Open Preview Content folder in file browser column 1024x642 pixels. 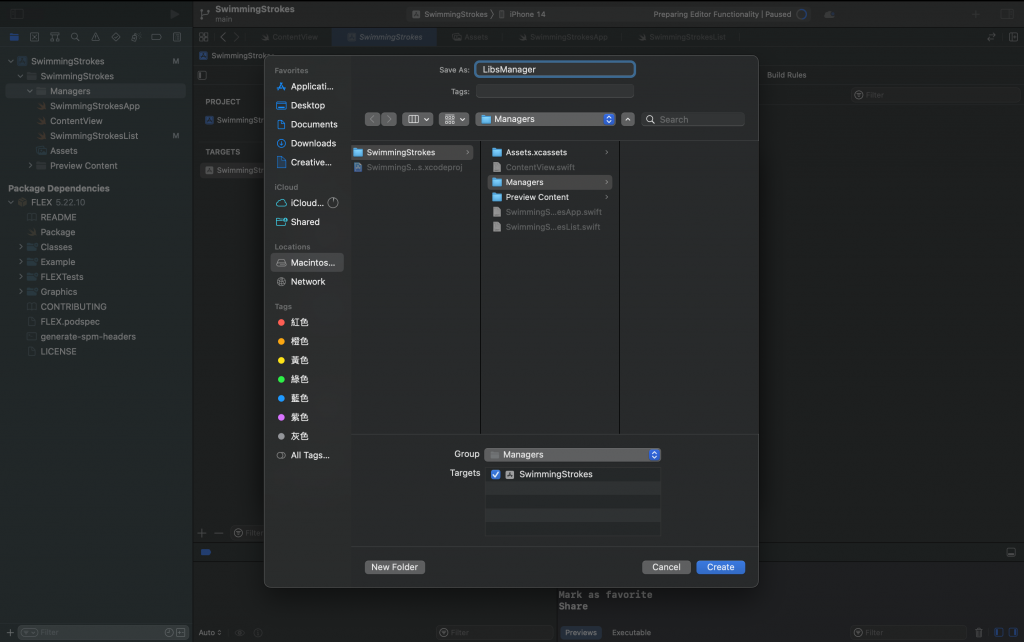click(x=550, y=197)
